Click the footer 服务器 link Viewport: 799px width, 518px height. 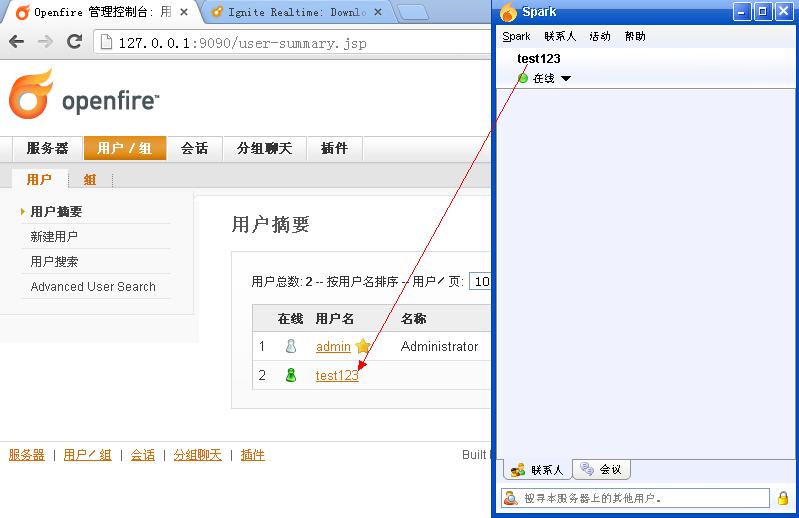(26, 455)
